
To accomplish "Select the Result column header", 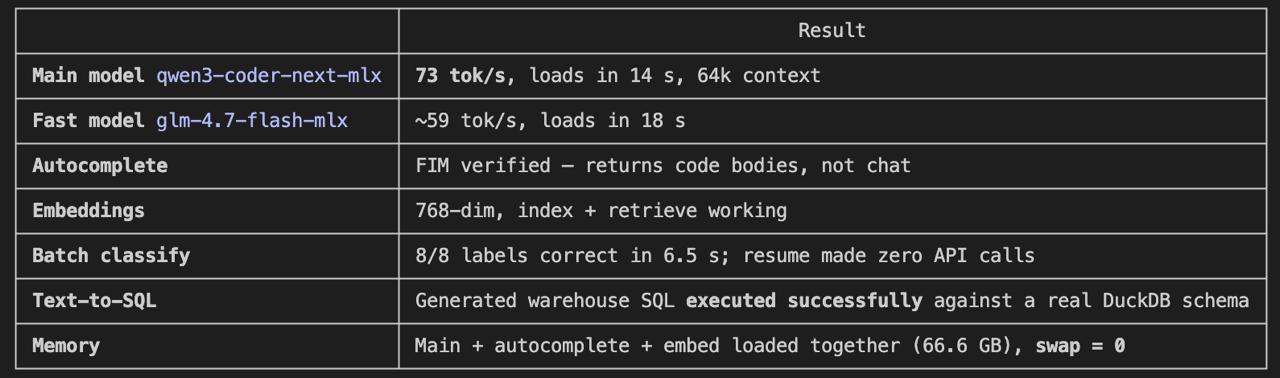I will [x=832, y=30].
